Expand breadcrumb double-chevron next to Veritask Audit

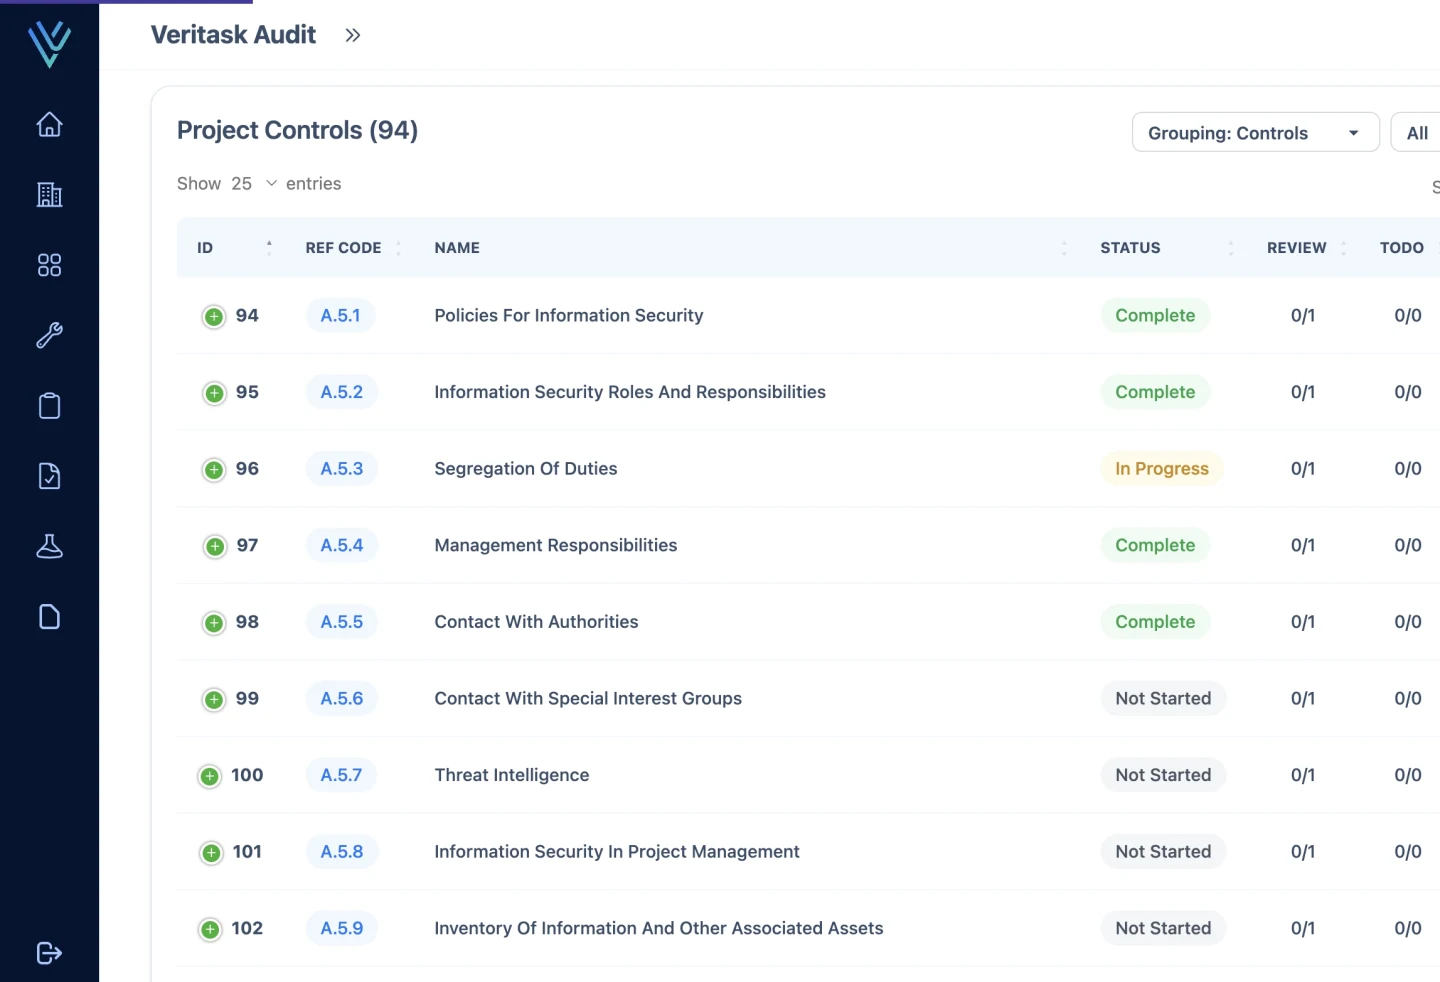pyautogui.click(x=352, y=35)
